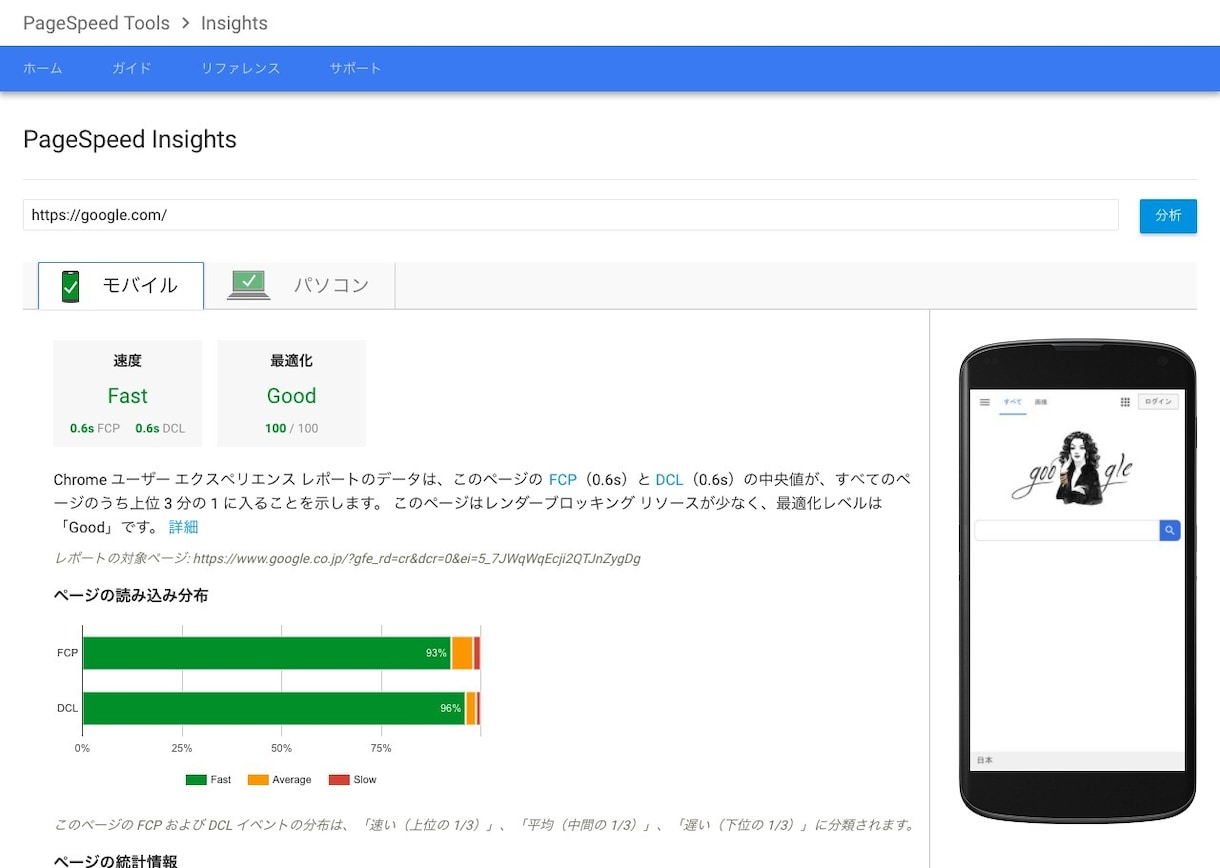Click the 速度 Fast score card
Image resolution: width=1220 pixels, height=868 pixels.
pos(128,393)
